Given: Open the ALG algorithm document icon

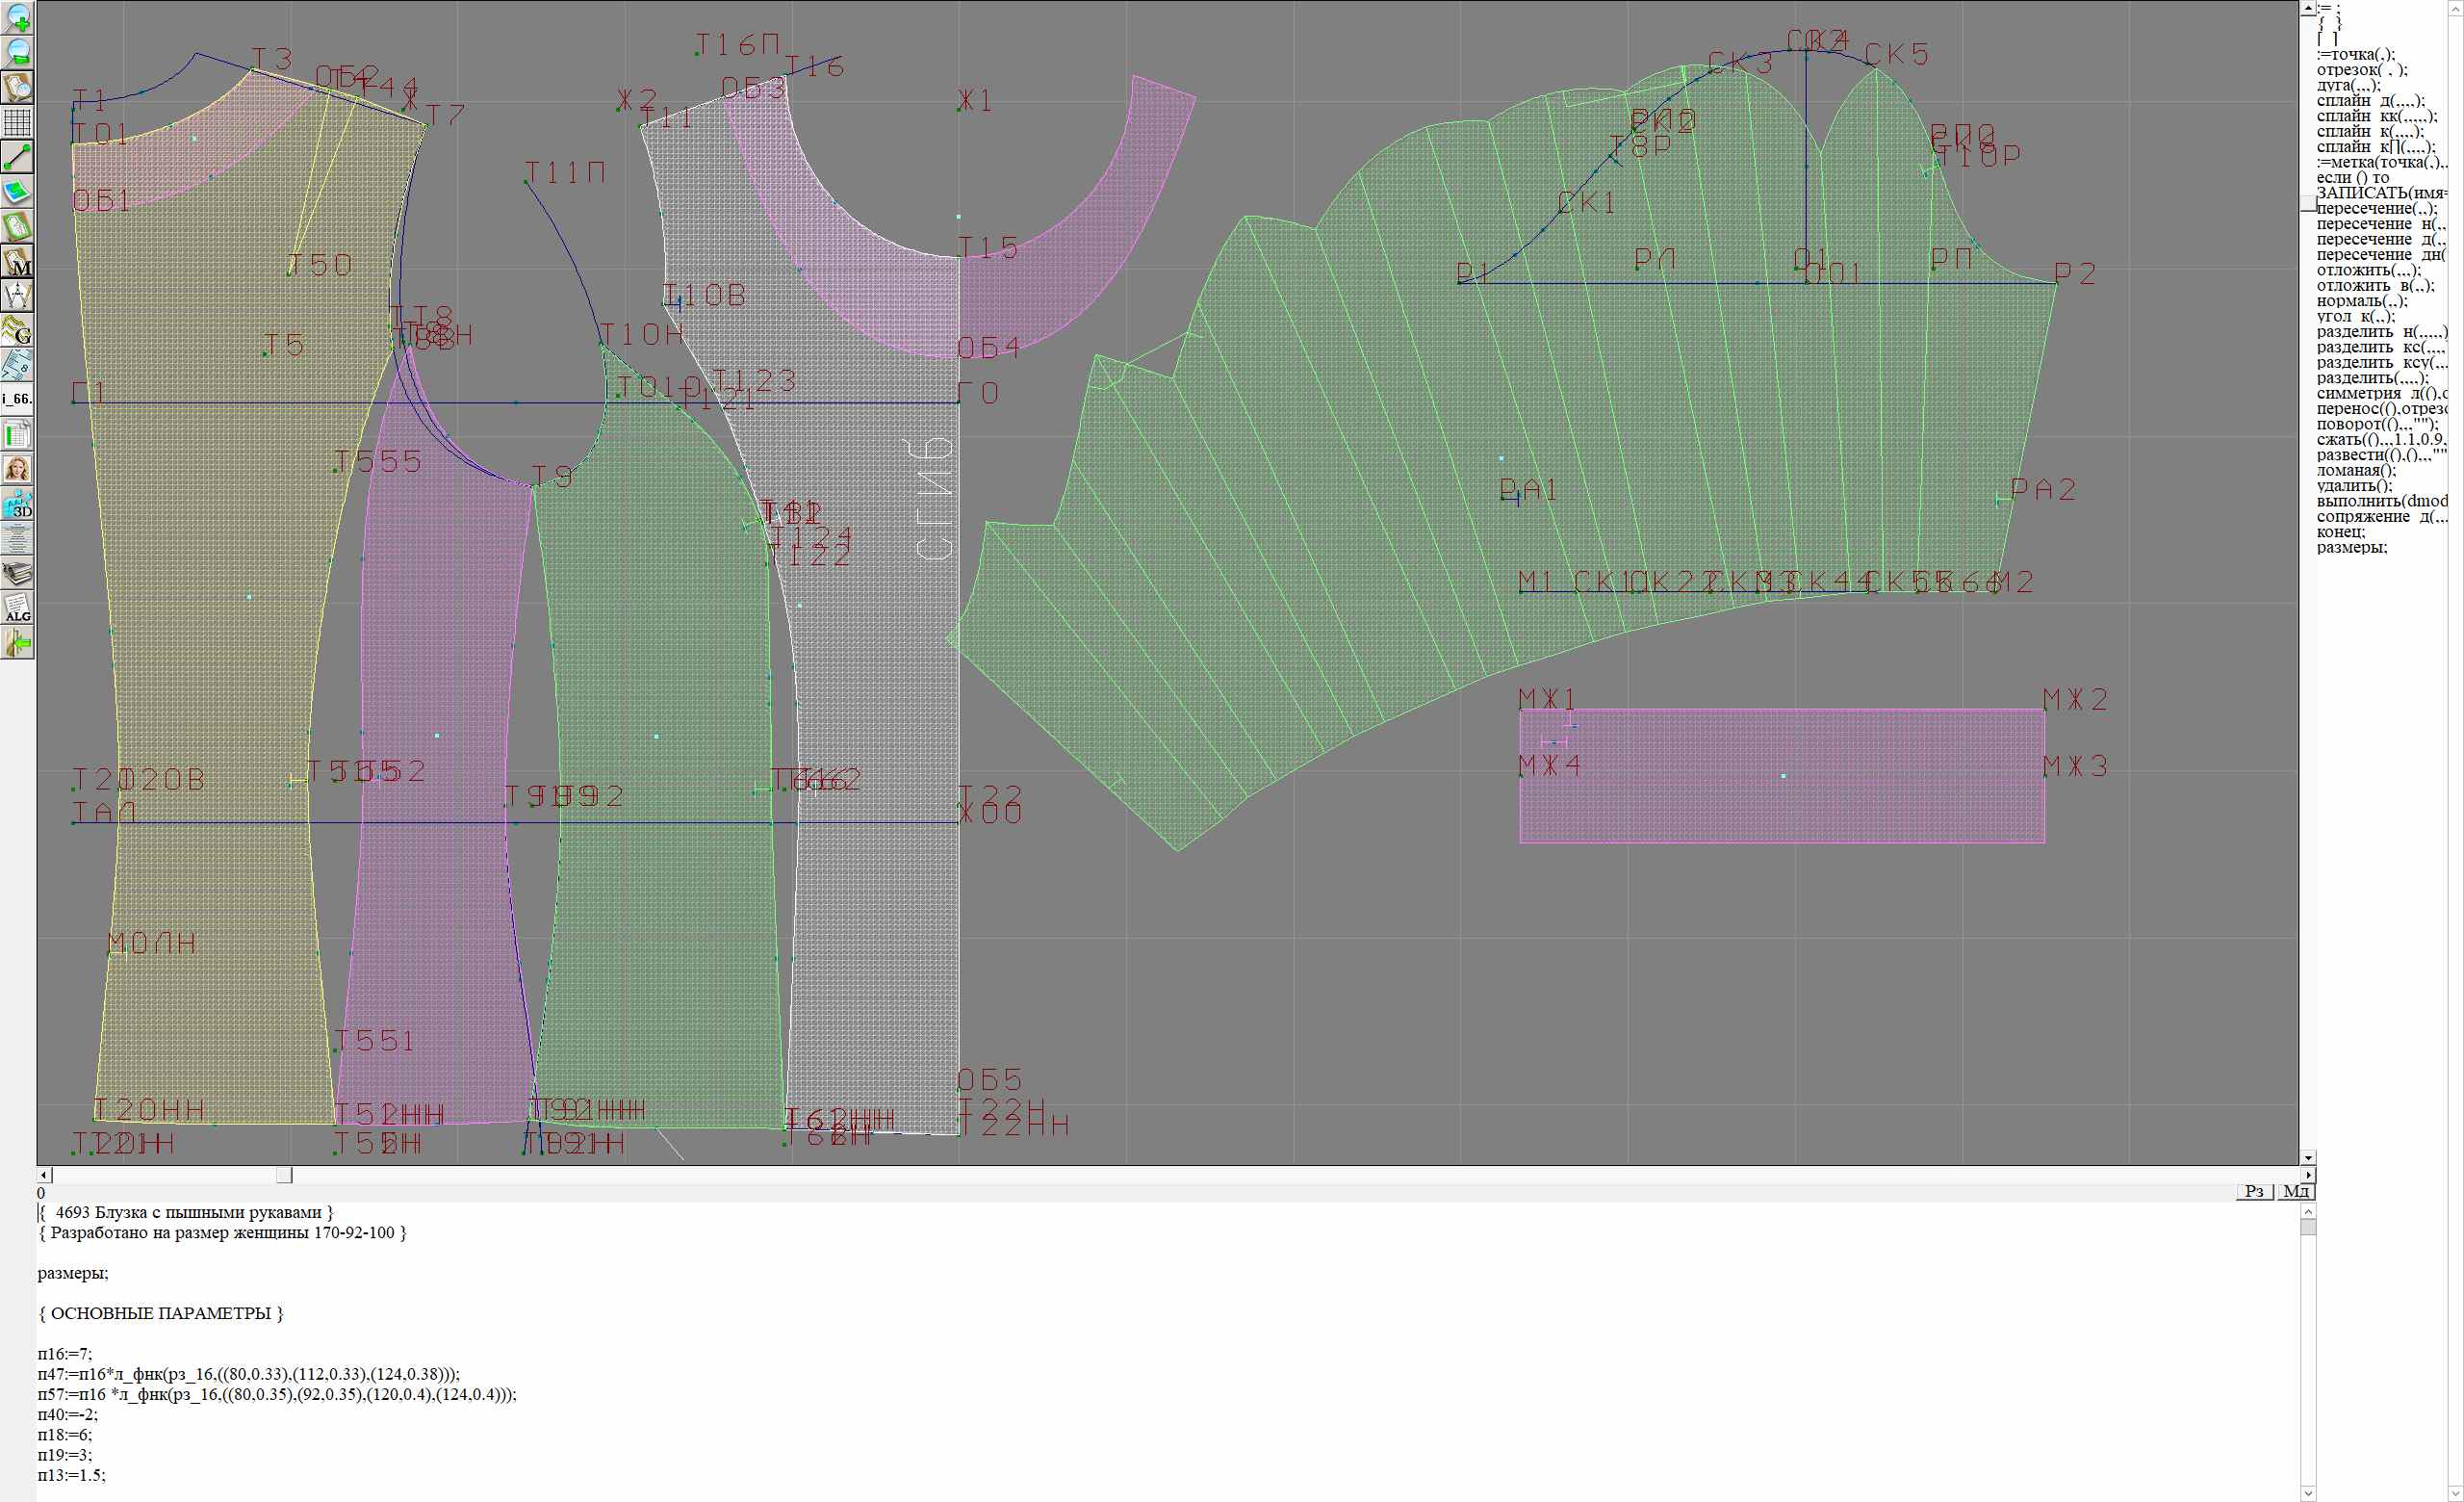Looking at the screenshot, I should pos(18,608).
